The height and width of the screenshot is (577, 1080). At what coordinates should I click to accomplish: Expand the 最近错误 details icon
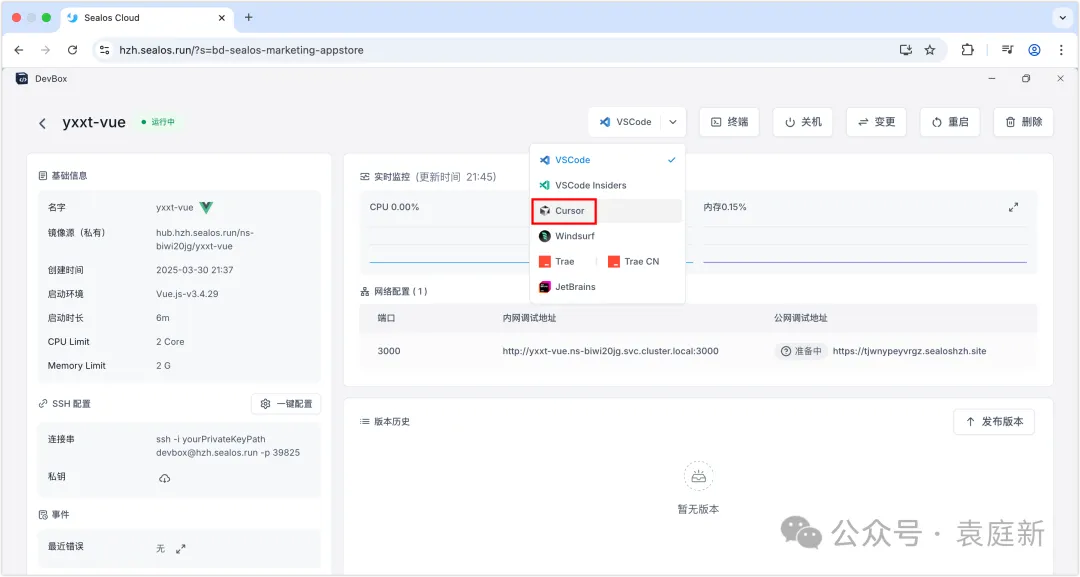[180, 549]
